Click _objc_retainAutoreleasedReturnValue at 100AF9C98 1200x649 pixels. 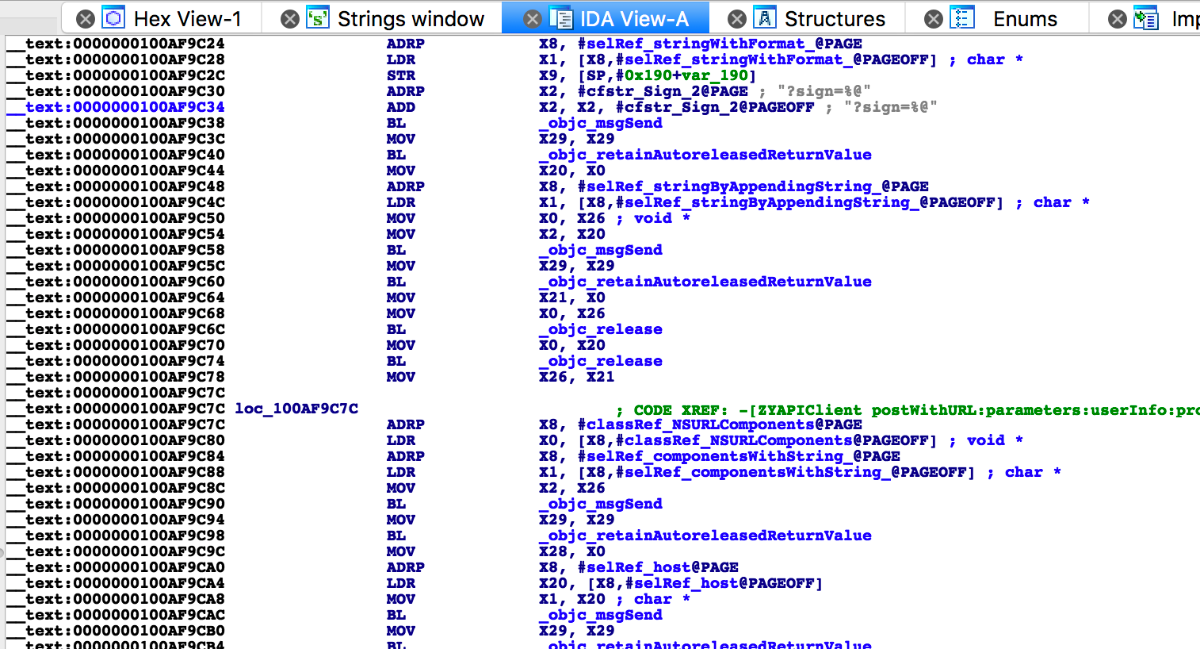point(705,535)
